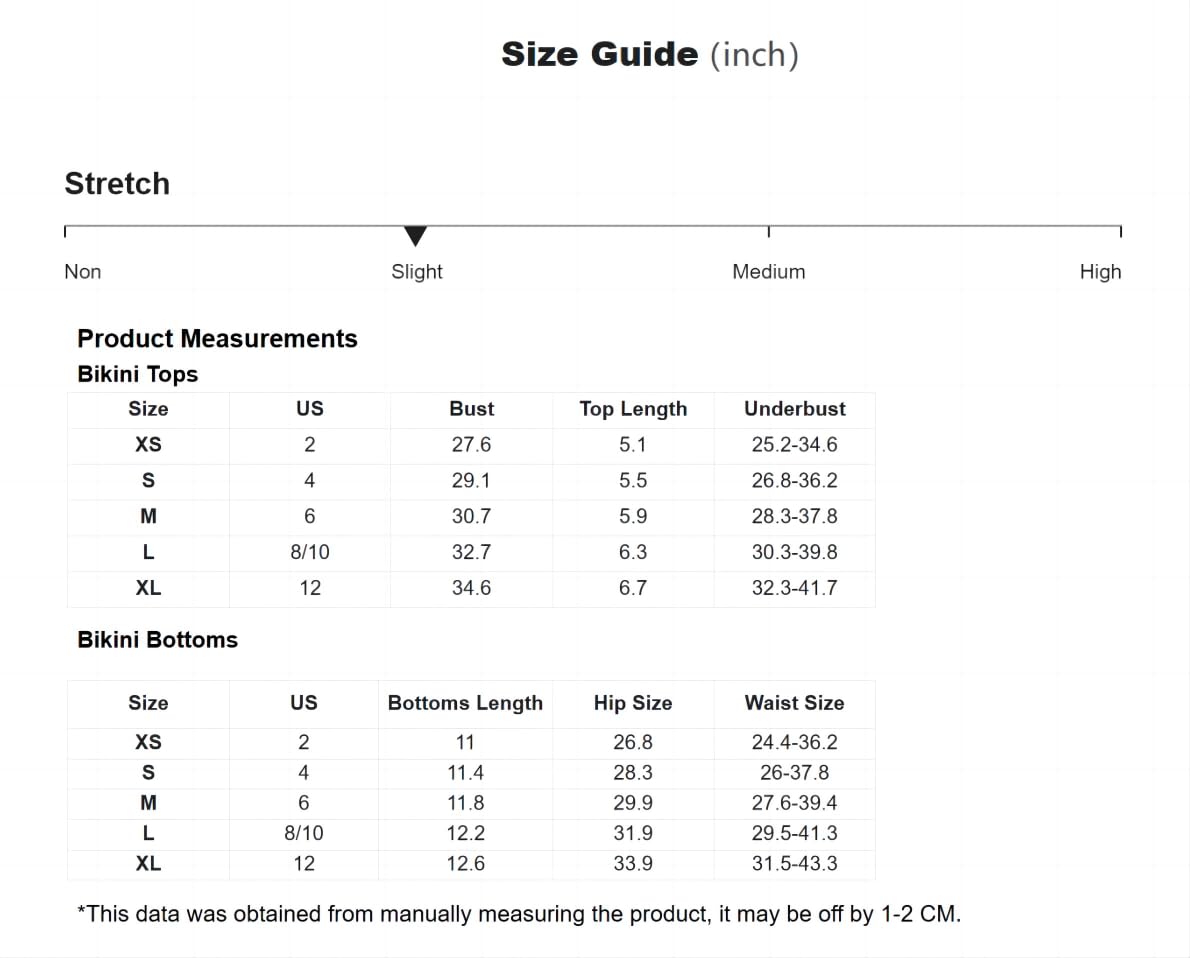Click the Hip Size column header
The height and width of the screenshot is (958, 1190).
633,703
